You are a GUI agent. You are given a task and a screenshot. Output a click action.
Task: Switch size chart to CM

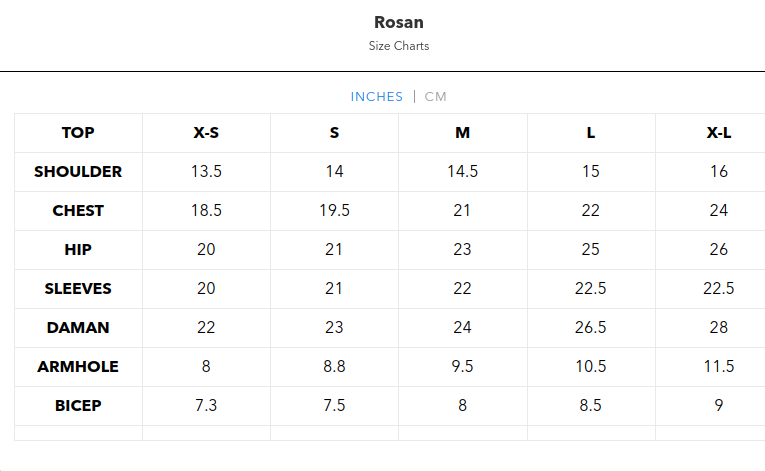click(x=436, y=97)
